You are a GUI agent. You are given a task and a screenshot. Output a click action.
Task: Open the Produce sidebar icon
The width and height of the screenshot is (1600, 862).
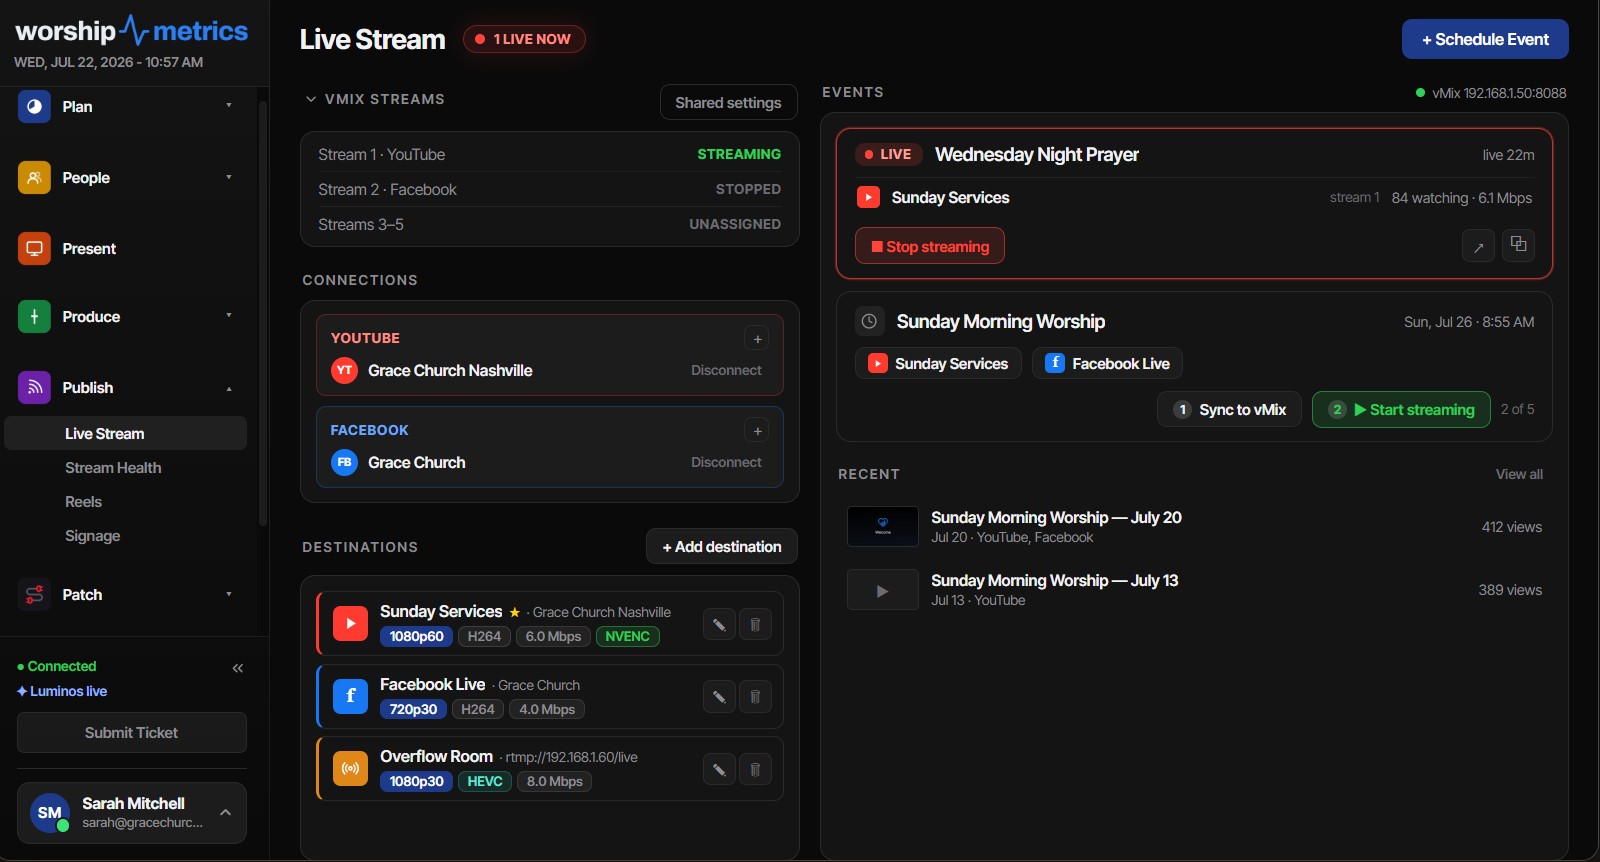pyautogui.click(x=34, y=316)
